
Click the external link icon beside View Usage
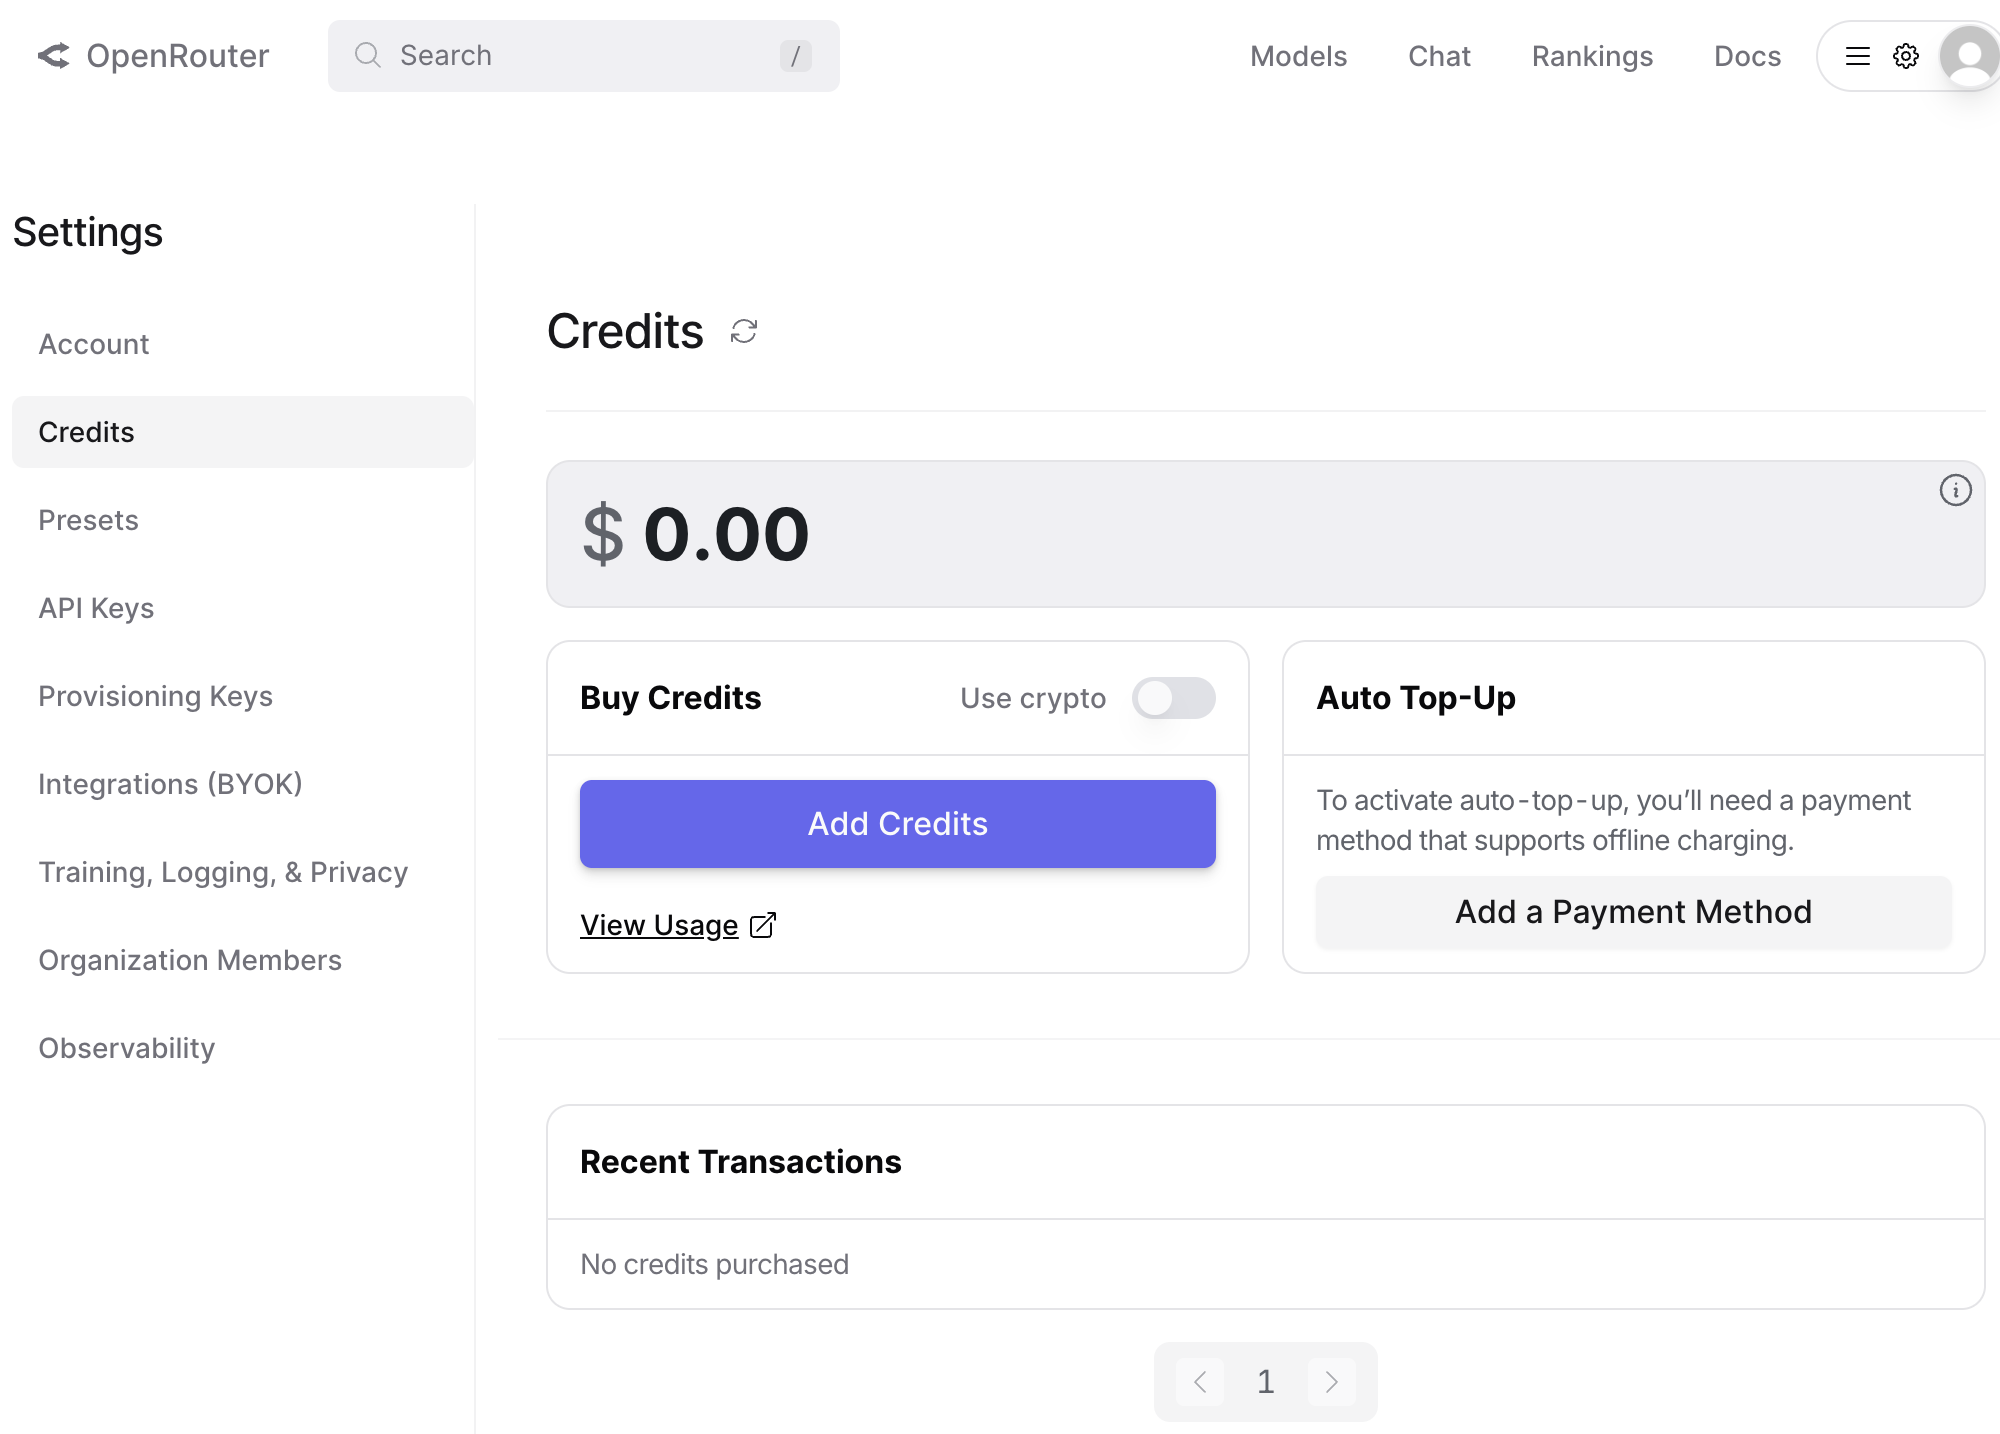pyautogui.click(x=763, y=925)
